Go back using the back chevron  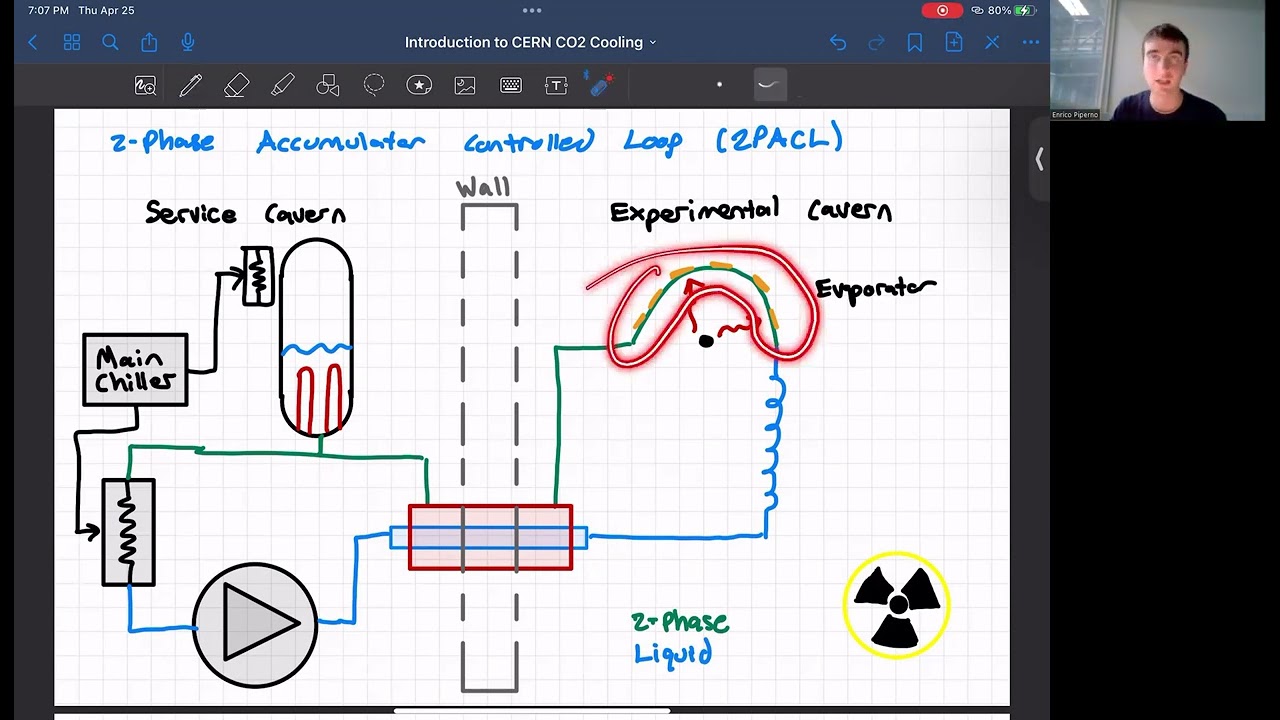point(33,42)
